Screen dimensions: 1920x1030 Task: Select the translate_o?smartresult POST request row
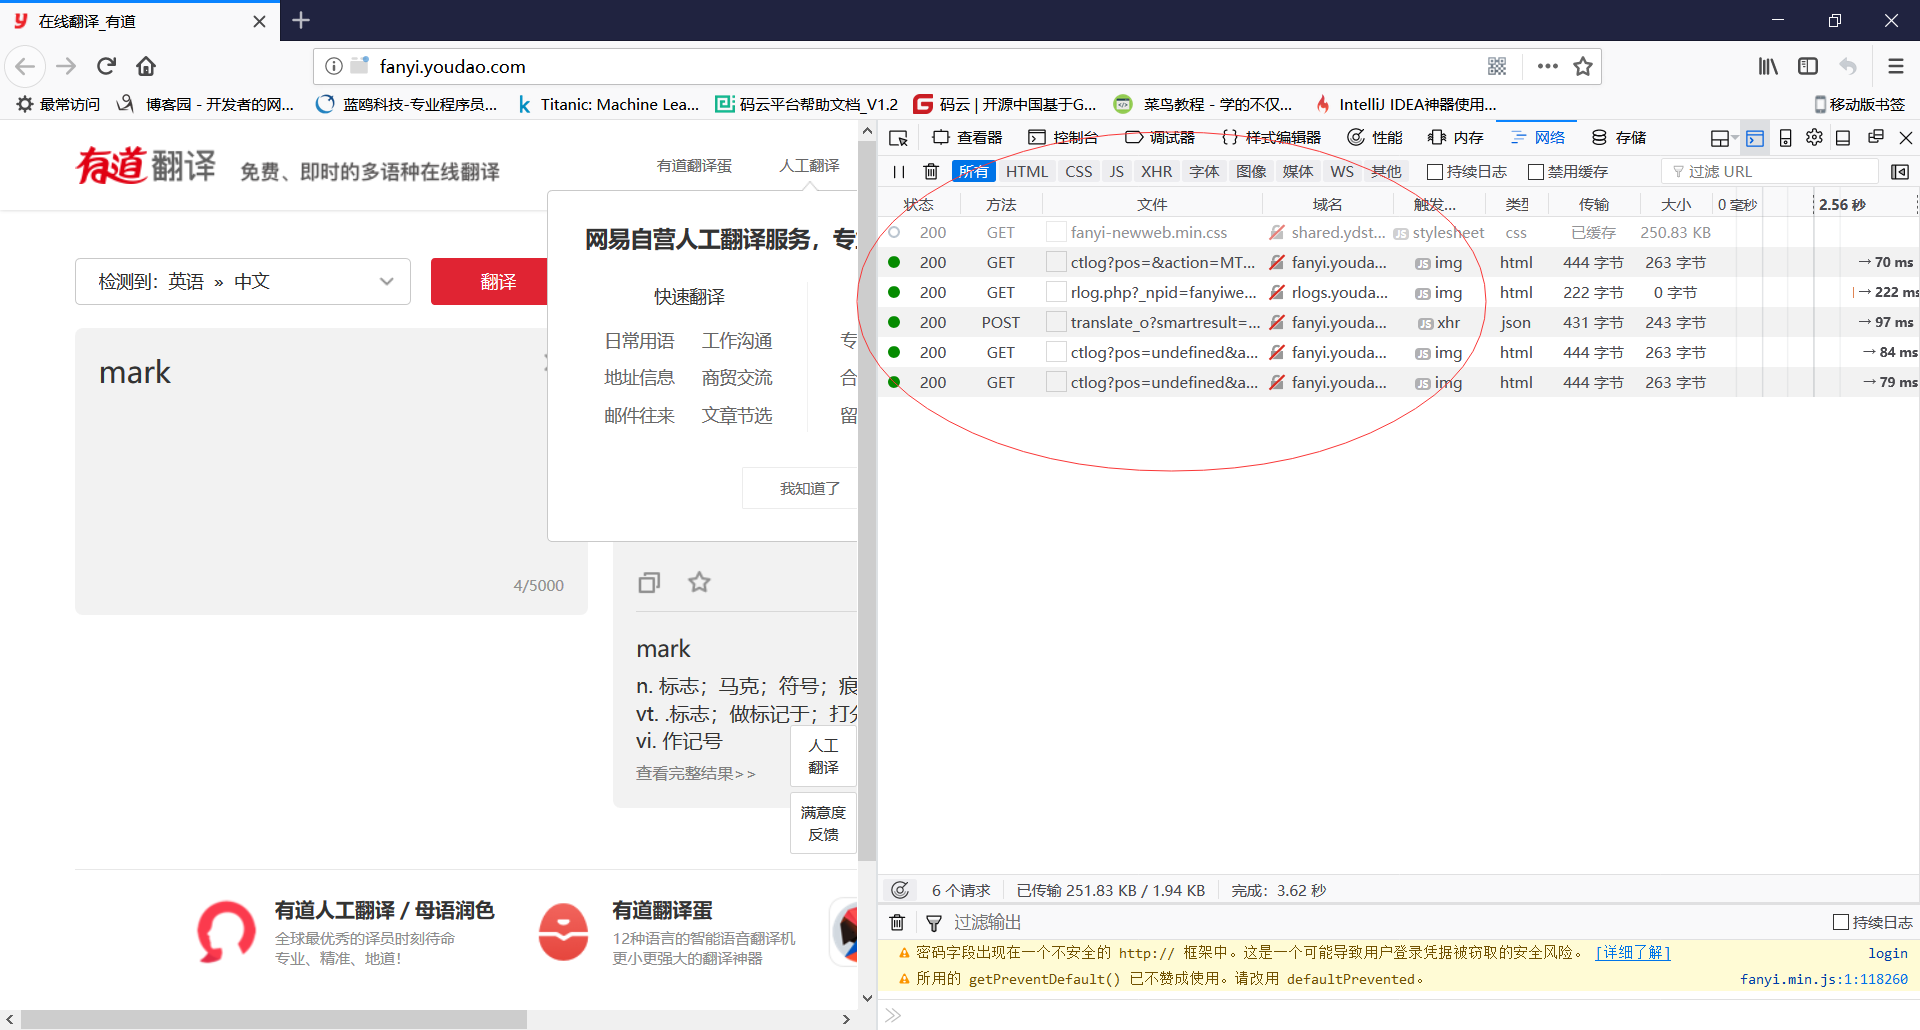(1398, 322)
